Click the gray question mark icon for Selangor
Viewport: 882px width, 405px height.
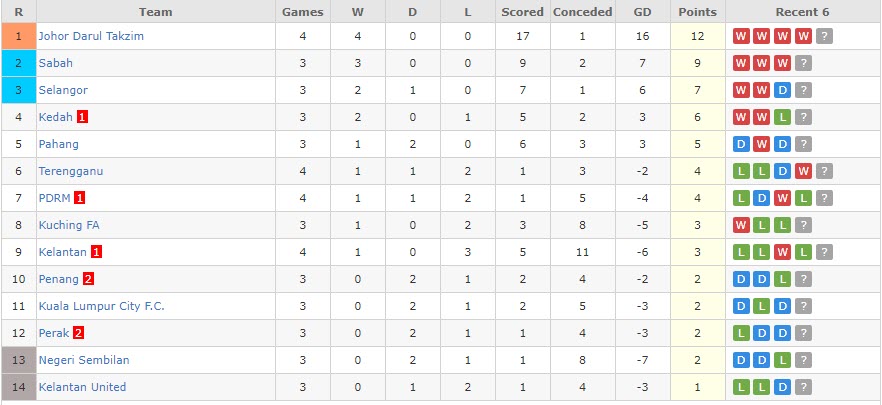click(803, 90)
